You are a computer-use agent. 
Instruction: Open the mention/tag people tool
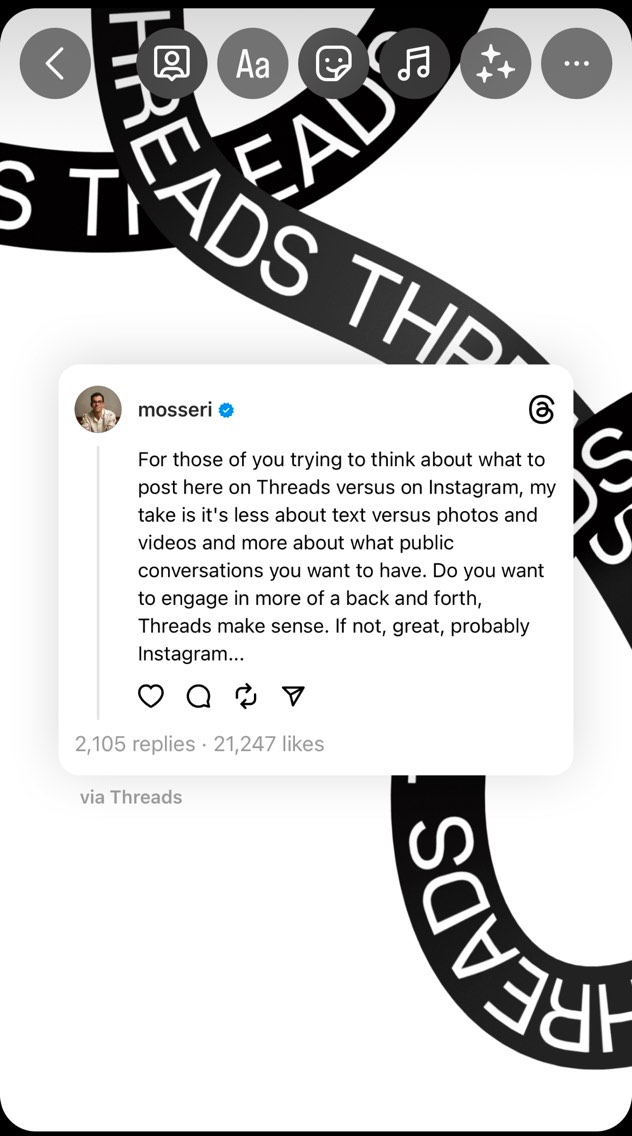point(172,64)
